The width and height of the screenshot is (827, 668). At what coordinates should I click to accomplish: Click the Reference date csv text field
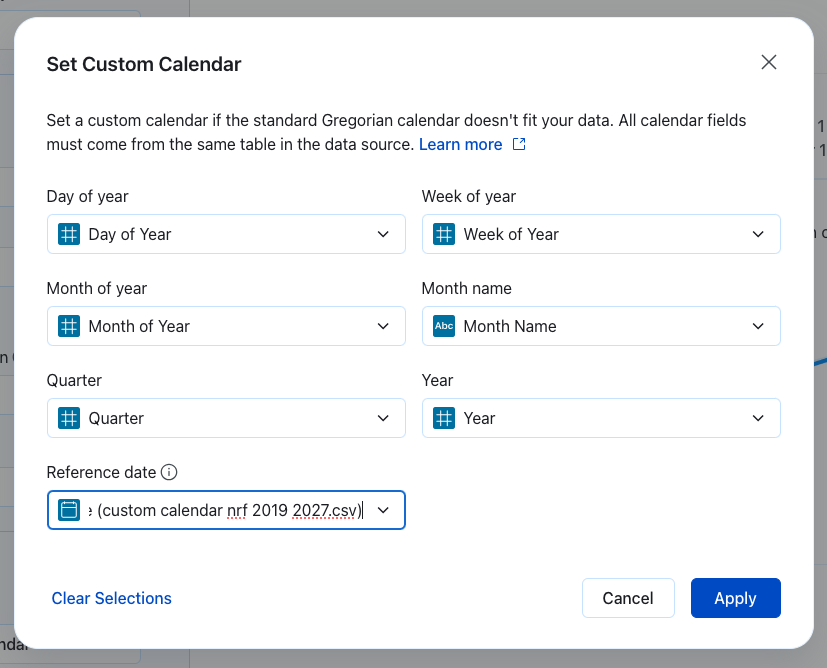coord(225,510)
